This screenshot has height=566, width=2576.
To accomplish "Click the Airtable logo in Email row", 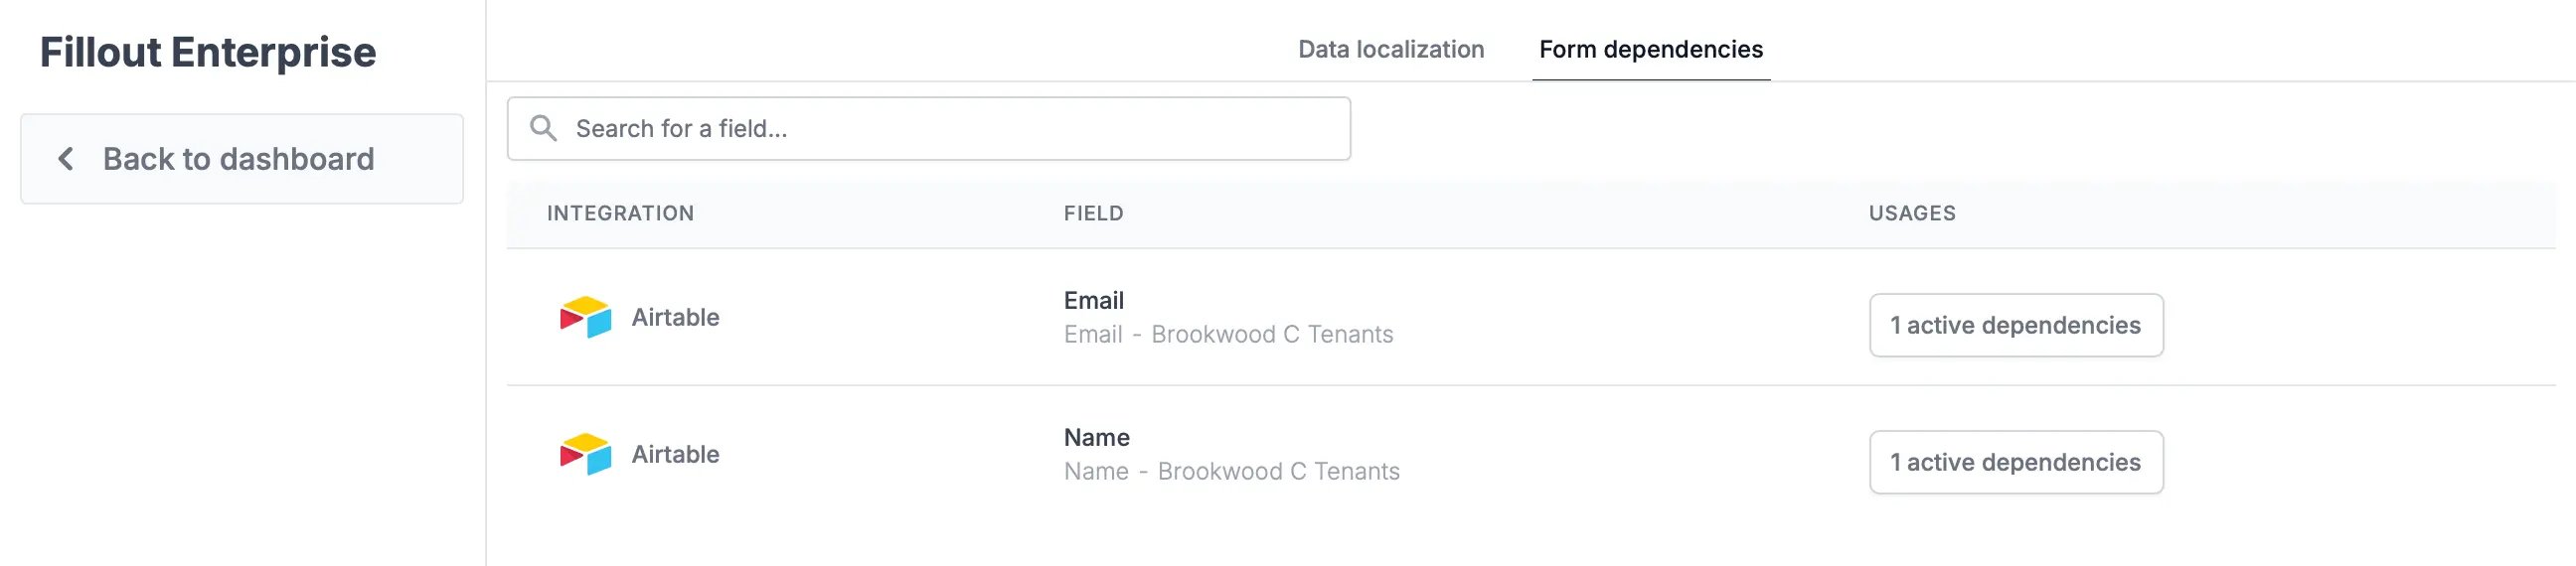I will tap(585, 317).
